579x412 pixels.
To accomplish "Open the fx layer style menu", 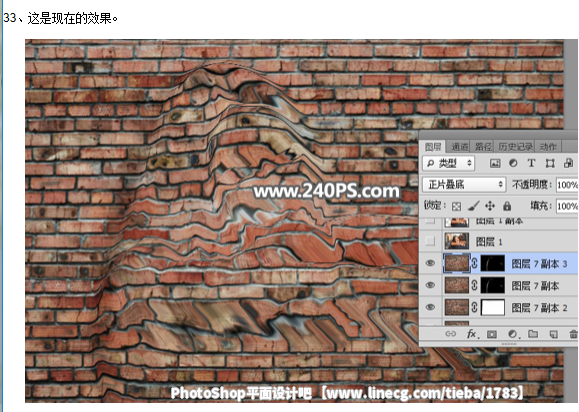I will 472,334.
